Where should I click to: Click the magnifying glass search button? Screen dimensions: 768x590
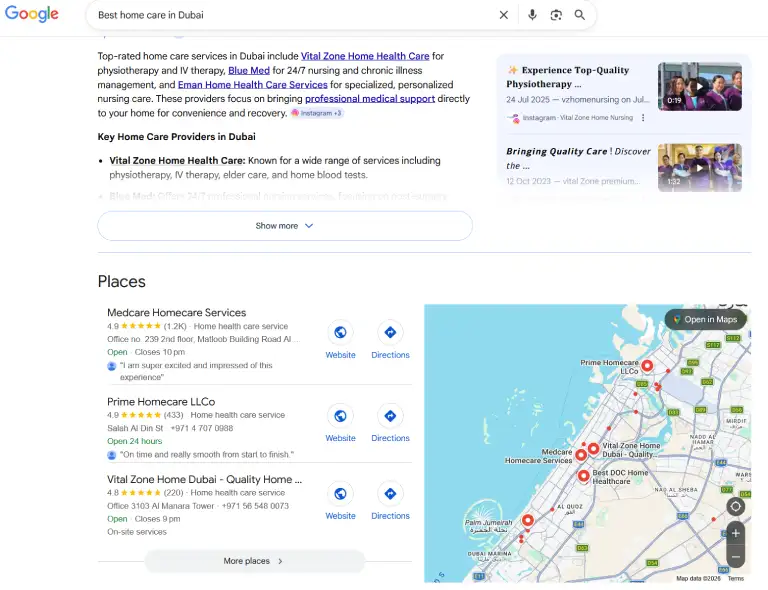click(580, 15)
